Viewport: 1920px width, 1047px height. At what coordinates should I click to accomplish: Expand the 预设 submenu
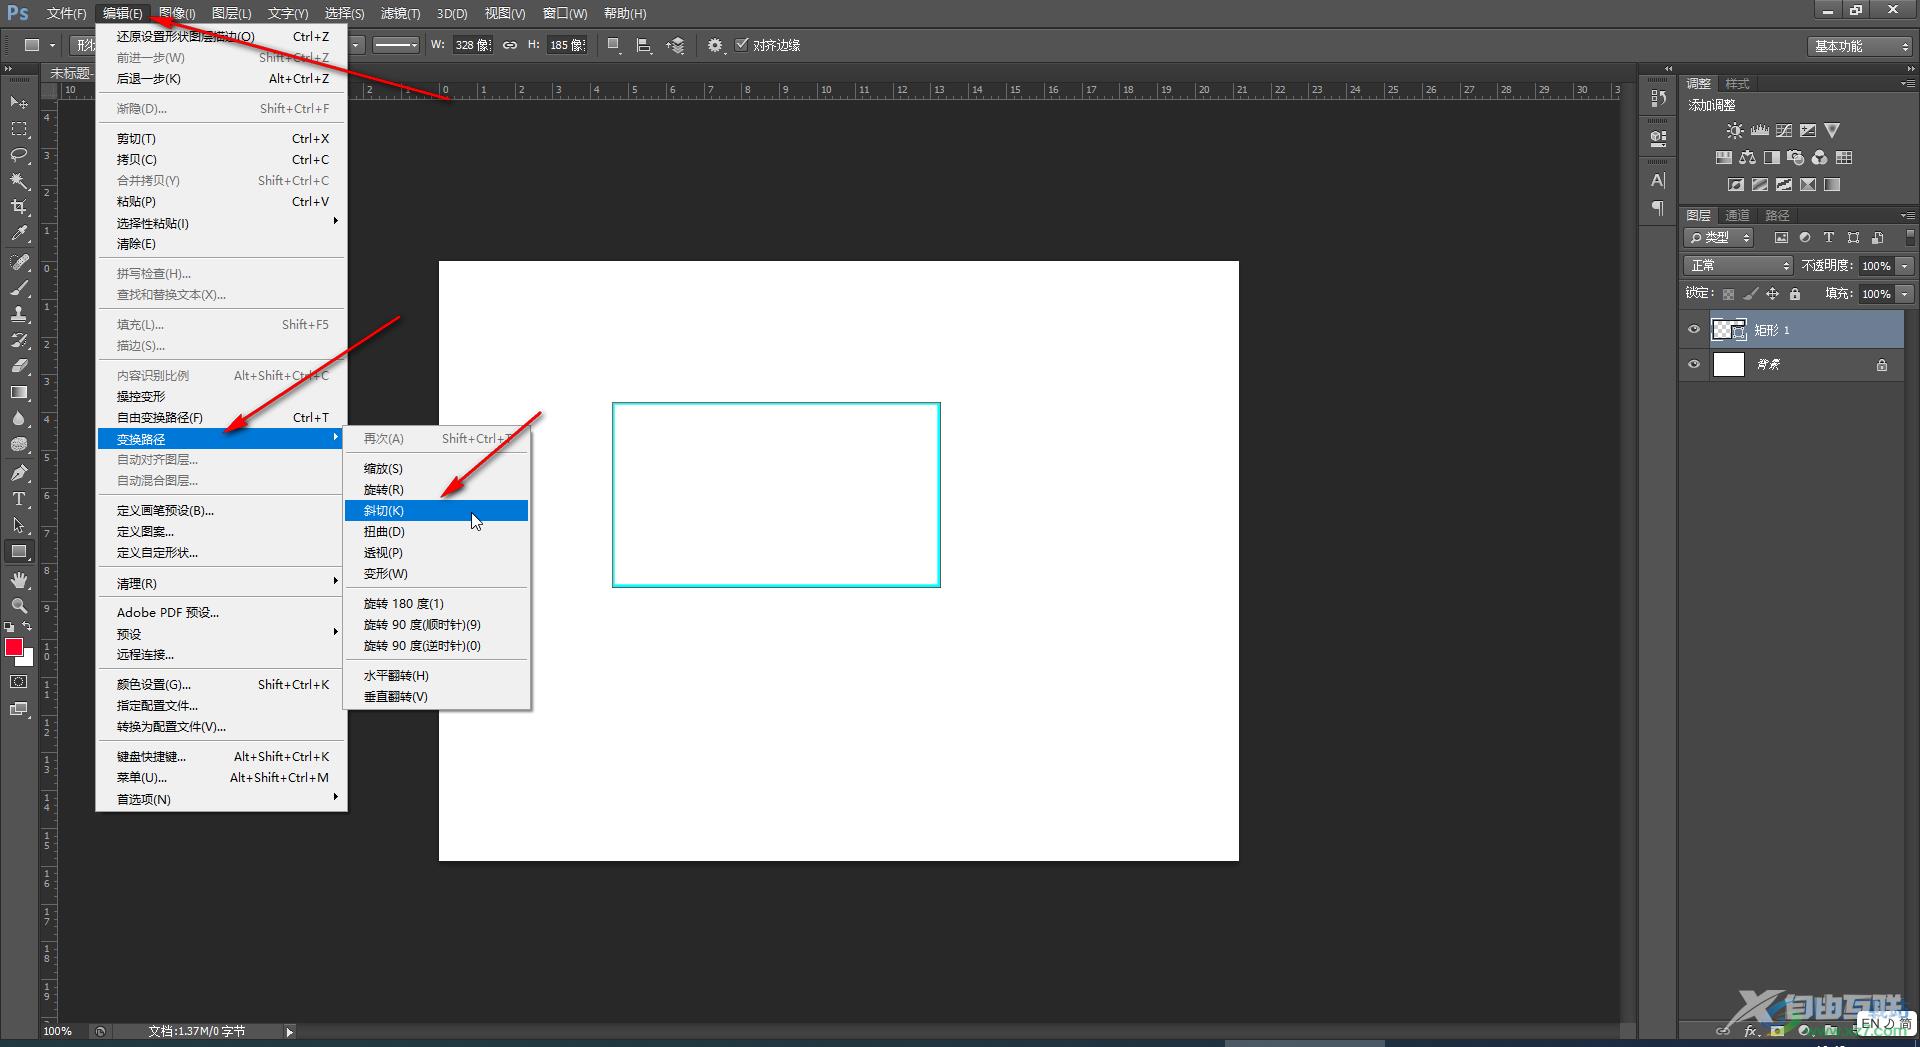click(221, 634)
